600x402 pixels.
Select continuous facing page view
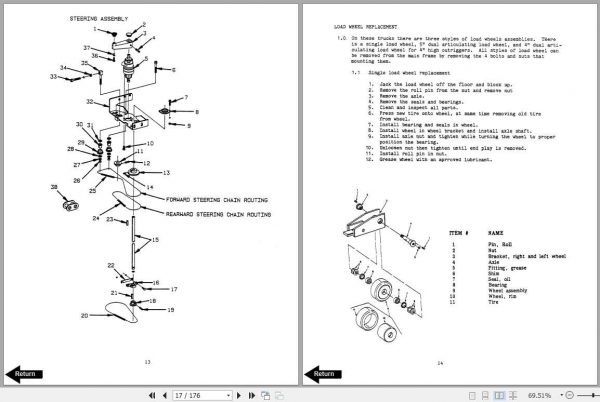pyautogui.click(x=513, y=395)
